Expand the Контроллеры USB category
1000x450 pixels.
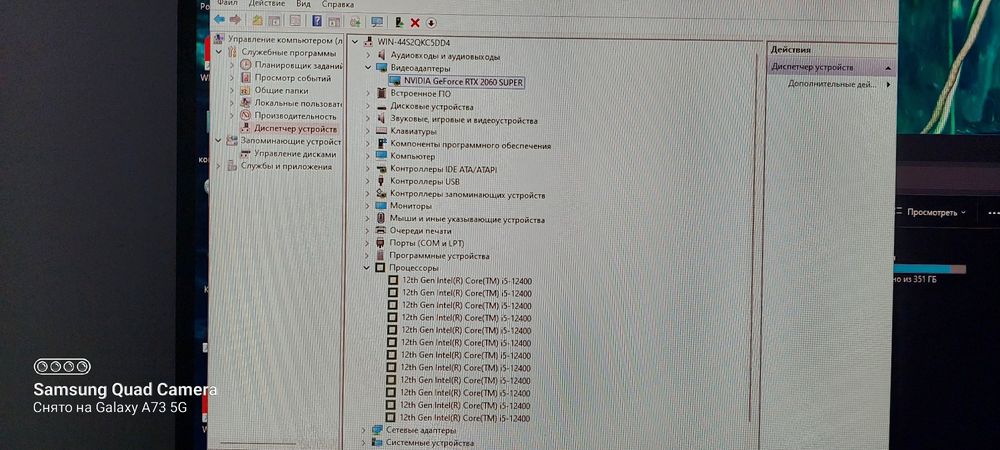point(368,182)
